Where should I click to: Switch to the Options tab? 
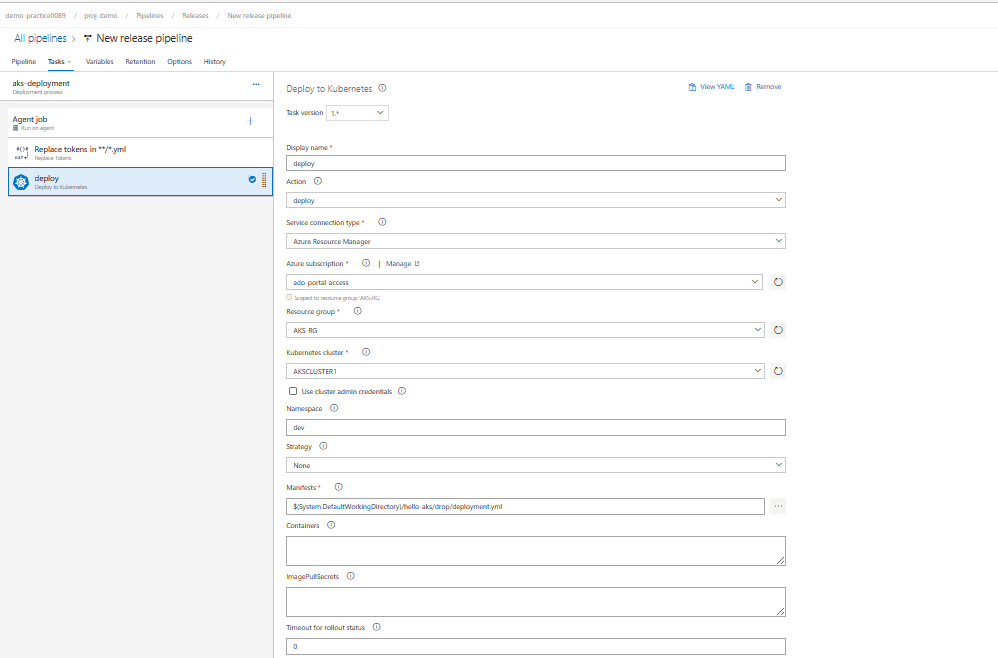pos(179,62)
